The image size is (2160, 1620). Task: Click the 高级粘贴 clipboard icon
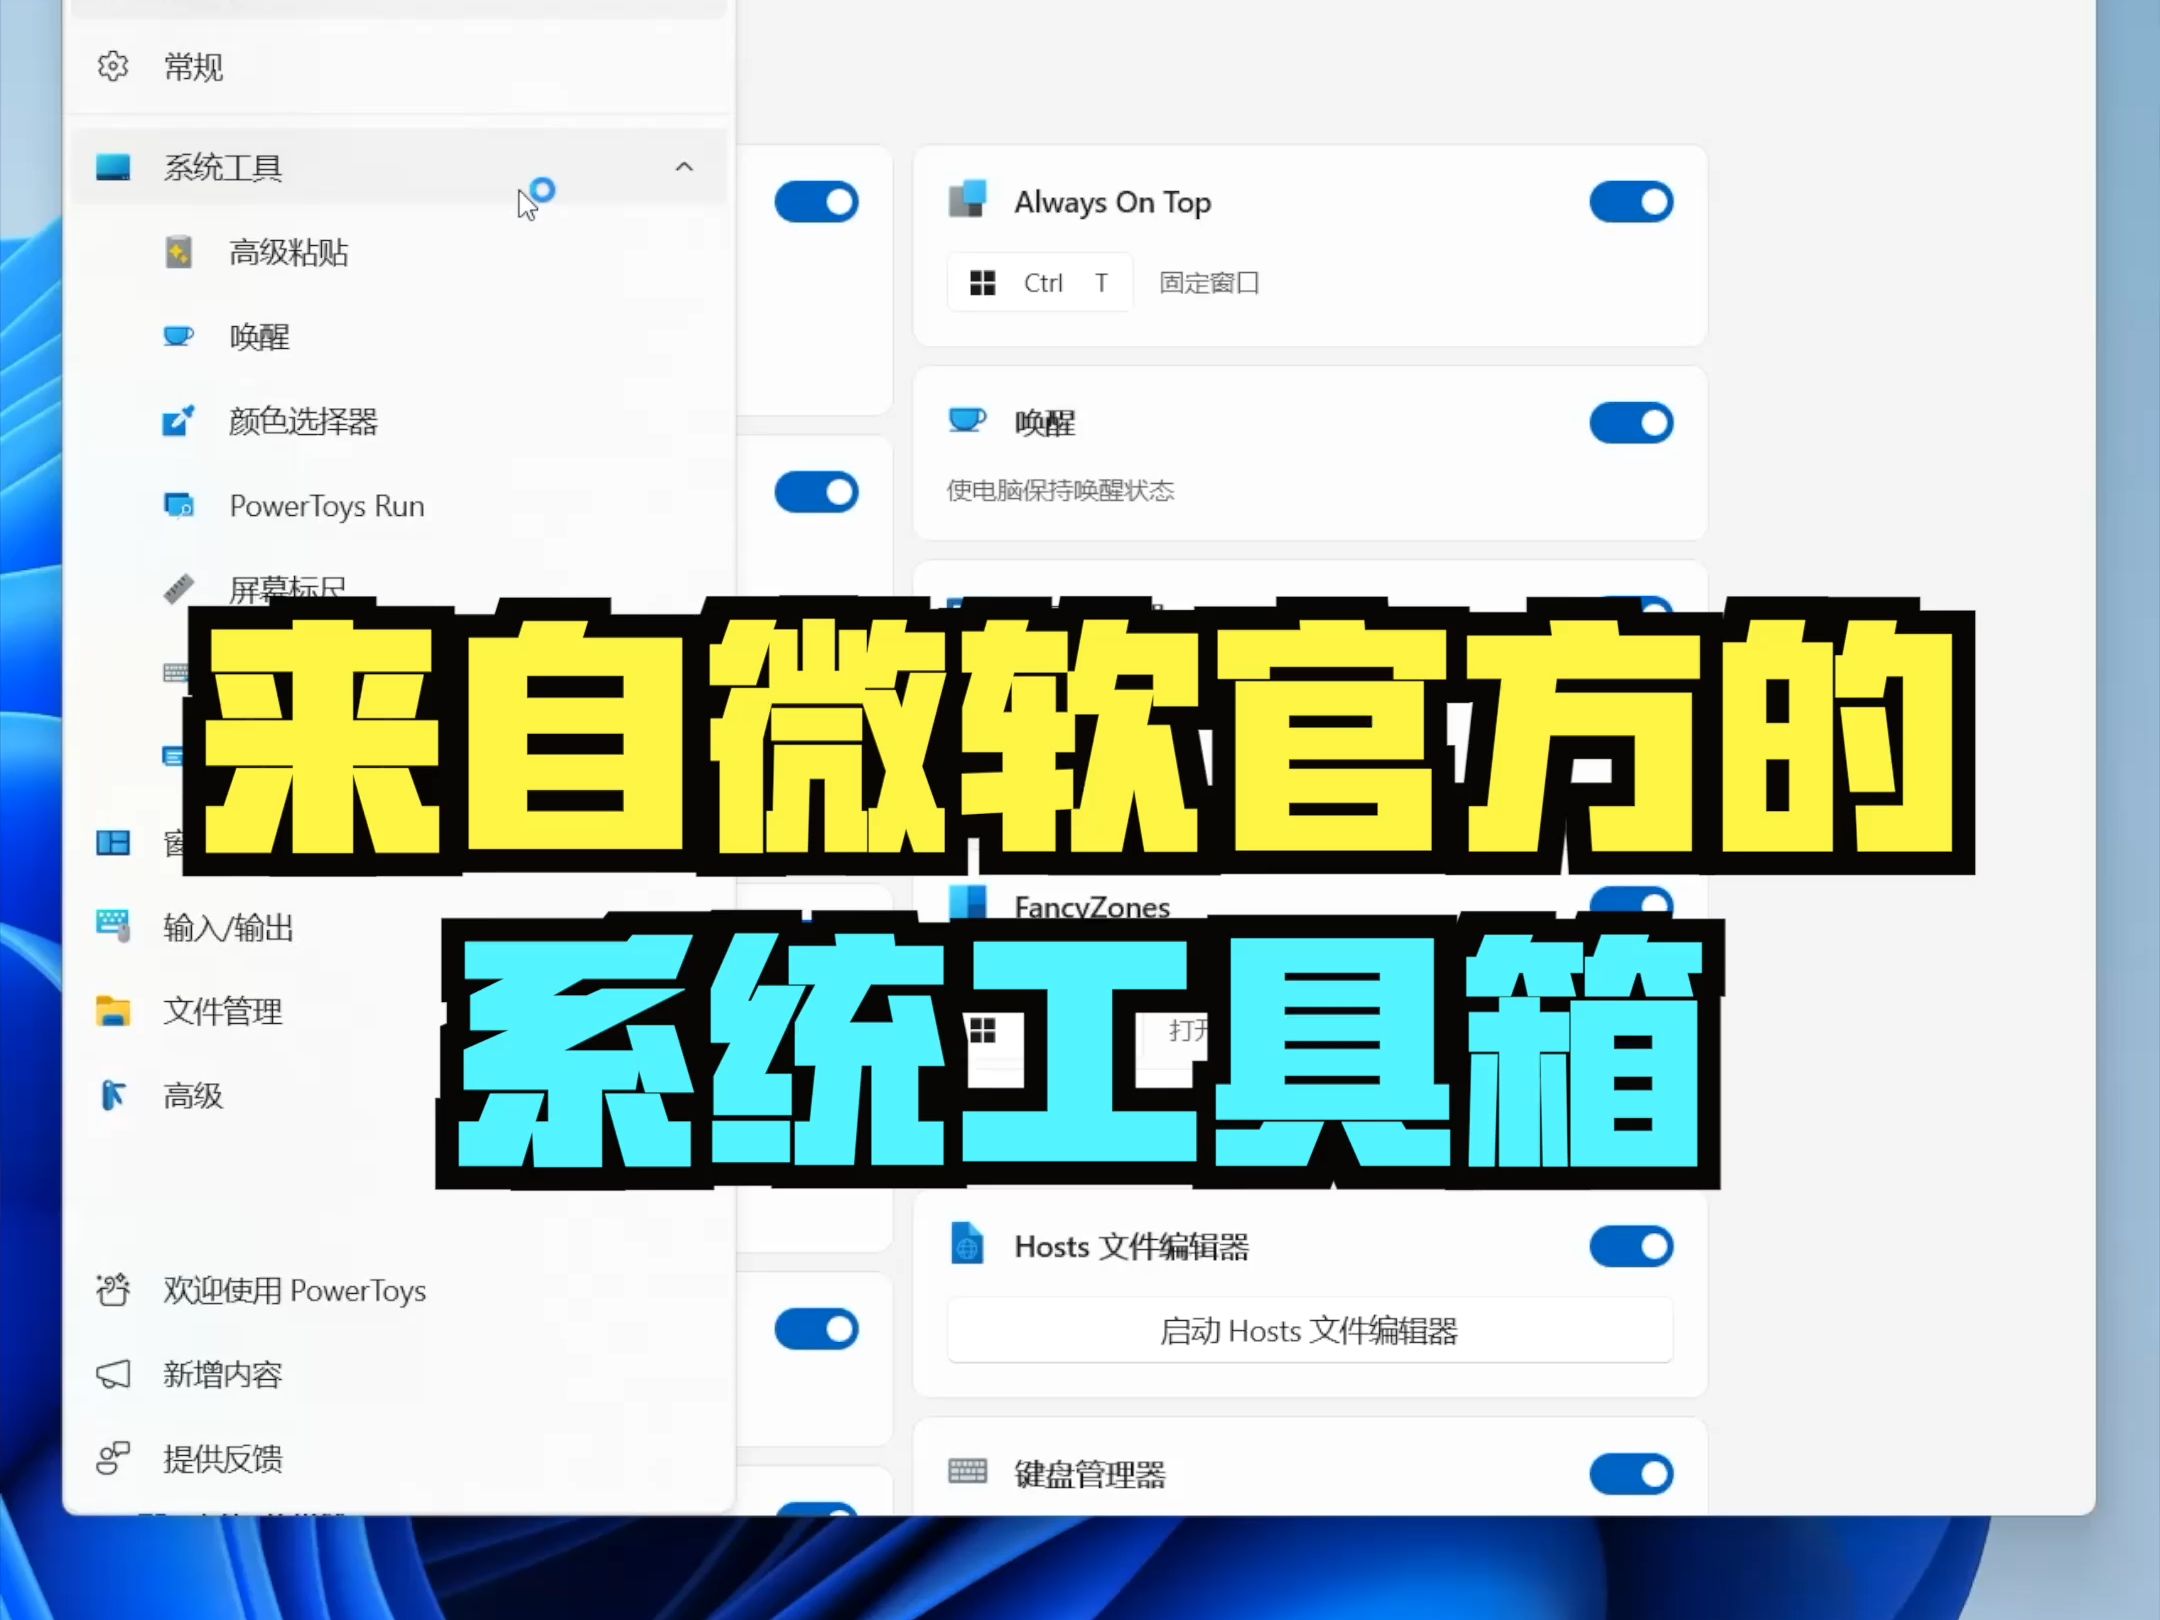(179, 252)
